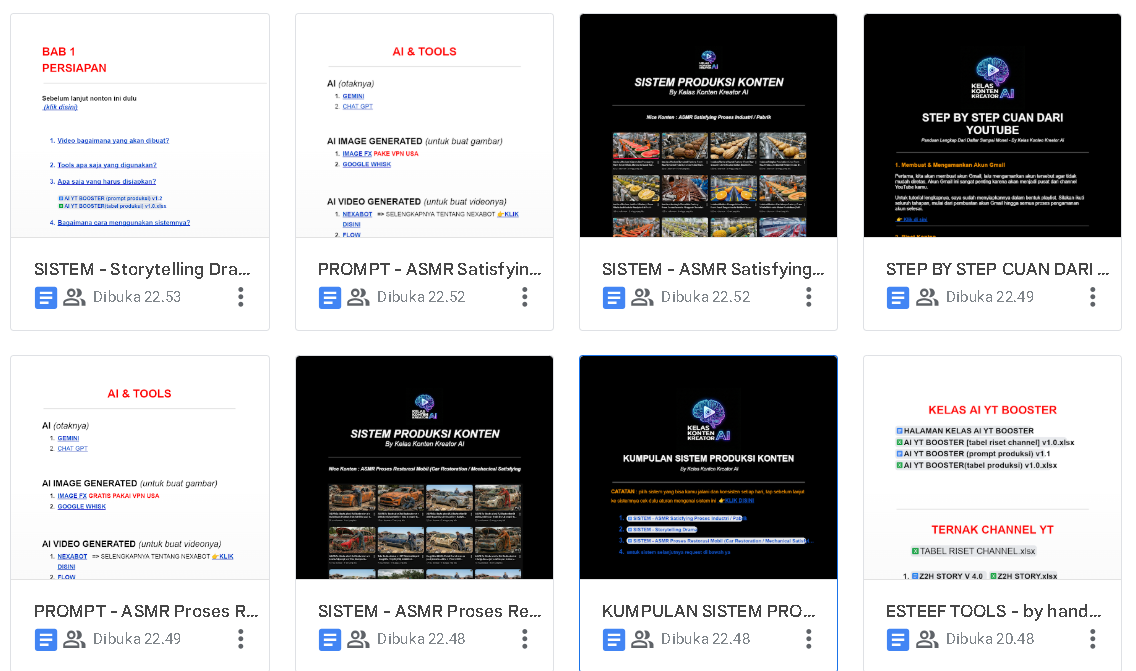This screenshot has height=671, width=1136.
Task: Click shared icon on PROMPT - ASMR Satisfying card
Action: pos(358,297)
